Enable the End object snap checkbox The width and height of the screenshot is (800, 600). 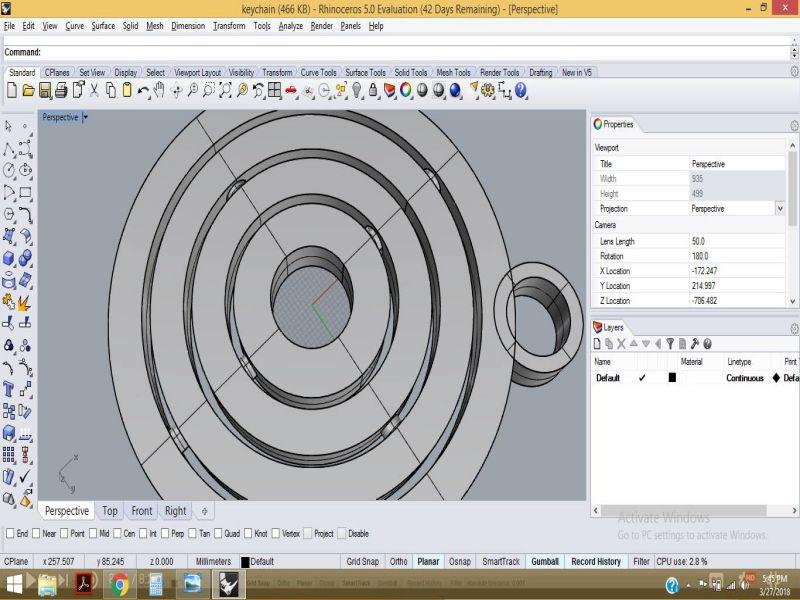(x=10, y=534)
